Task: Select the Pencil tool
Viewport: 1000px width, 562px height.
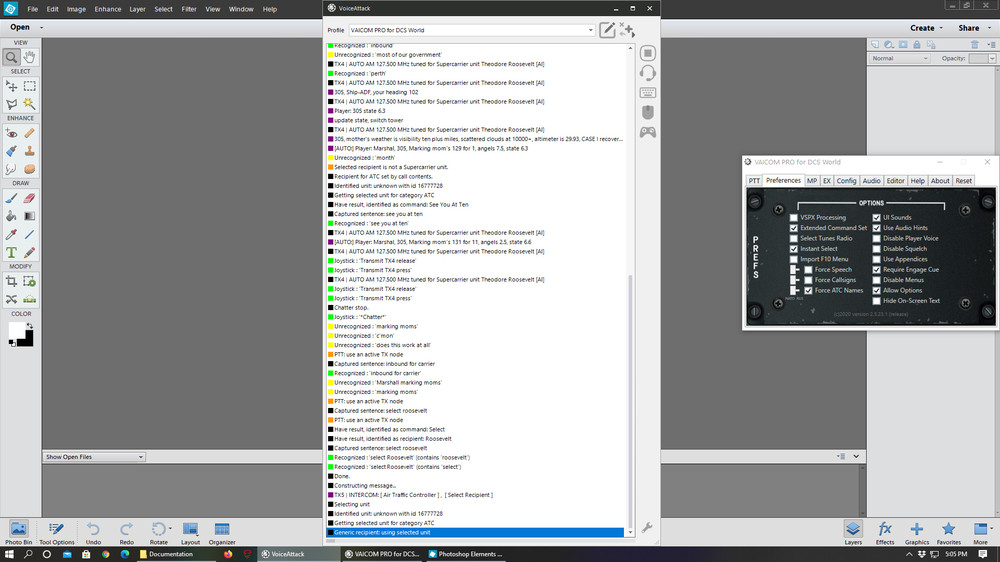Action: point(29,253)
